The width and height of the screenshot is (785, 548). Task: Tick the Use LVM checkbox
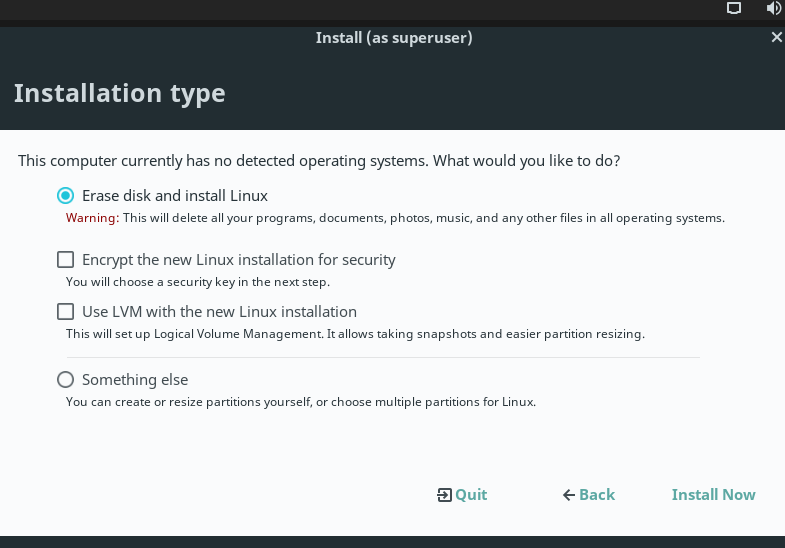pyautogui.click(x=66, y=312)
